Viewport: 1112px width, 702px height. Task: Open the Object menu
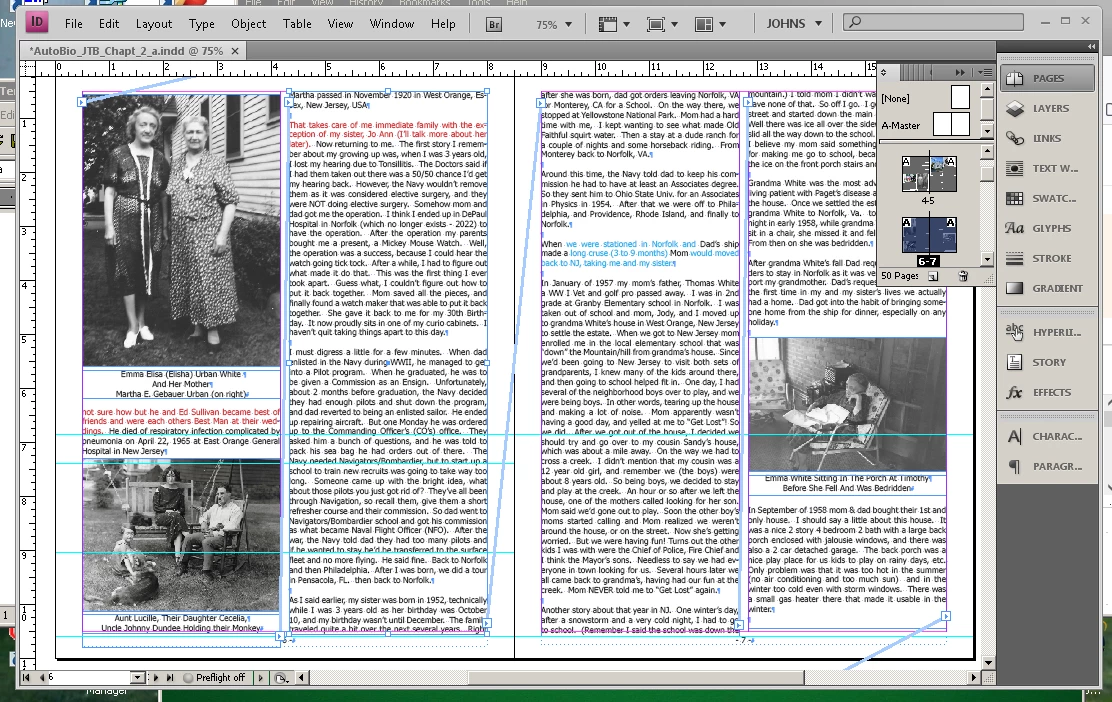[x=248, y=23]
